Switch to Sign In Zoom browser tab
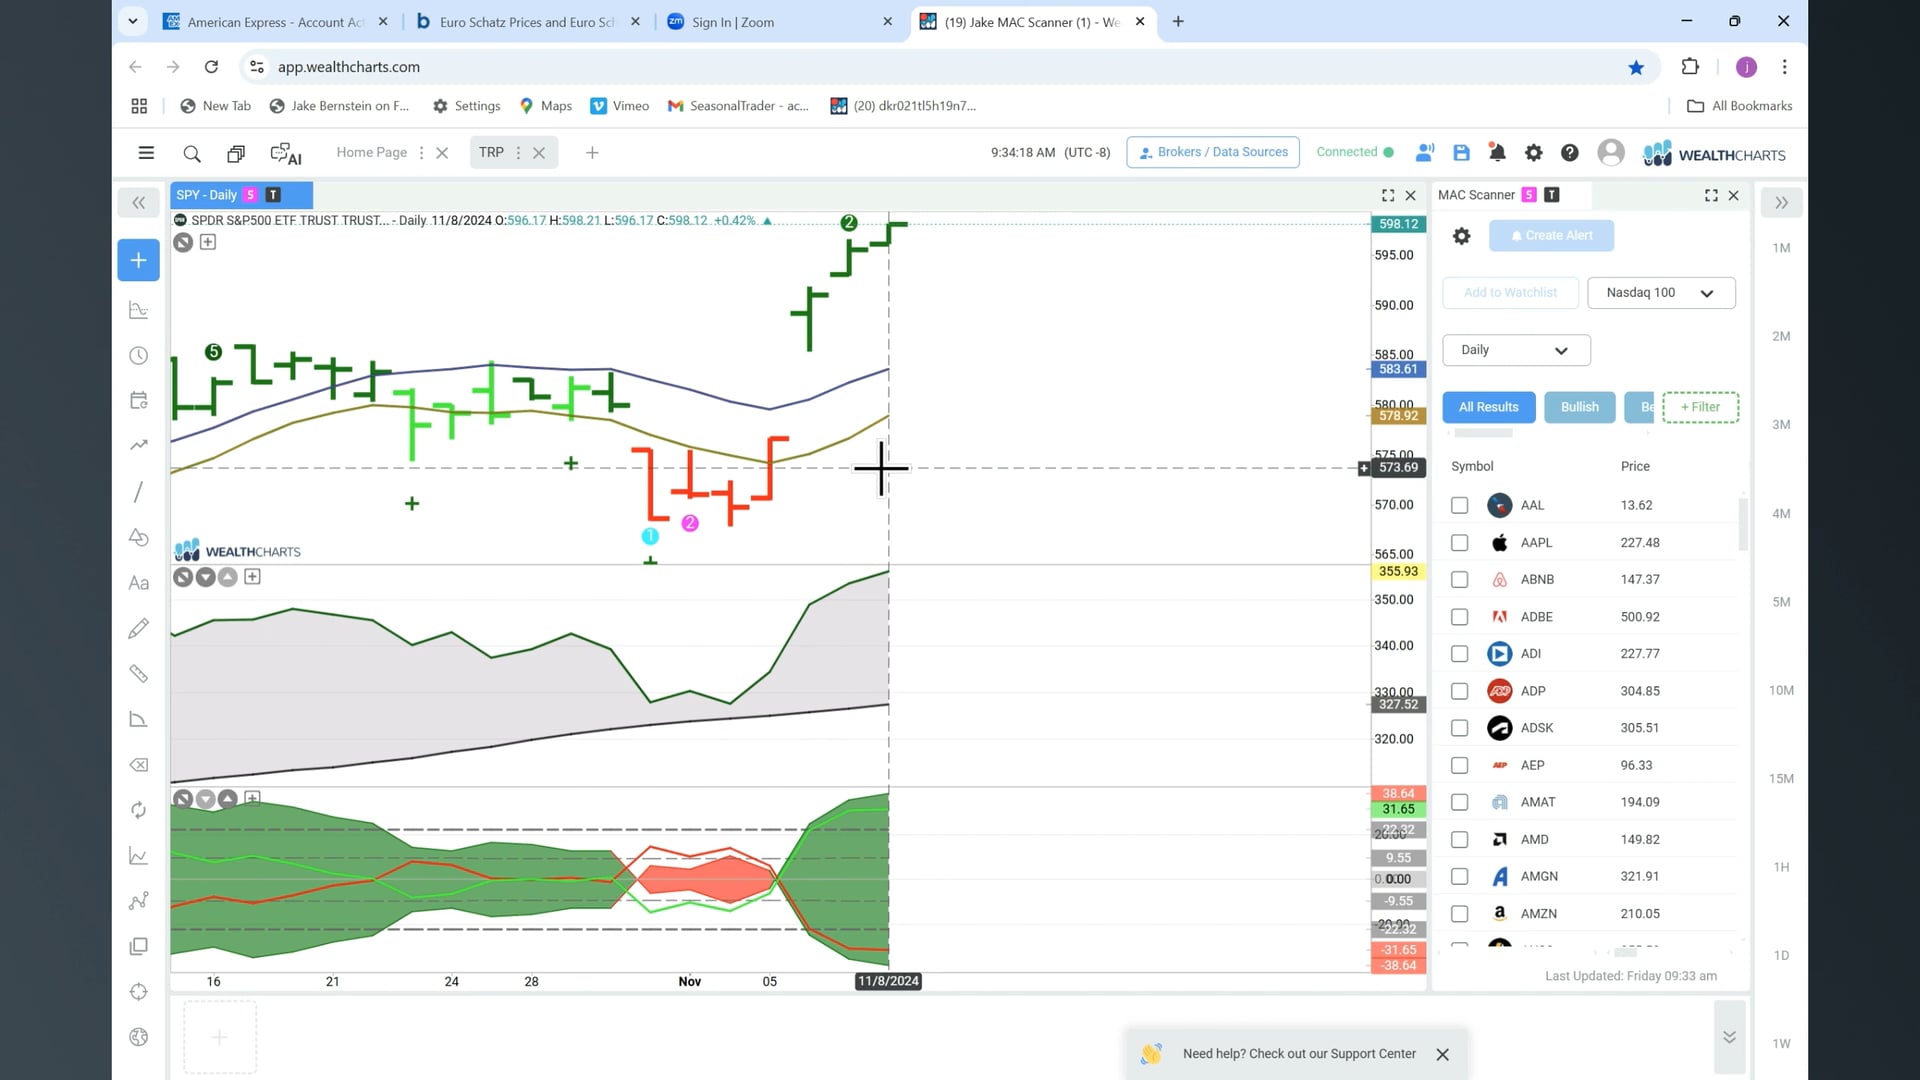Image resolution: width=1920 pixels, height=1080 pixels. point(780,22)
